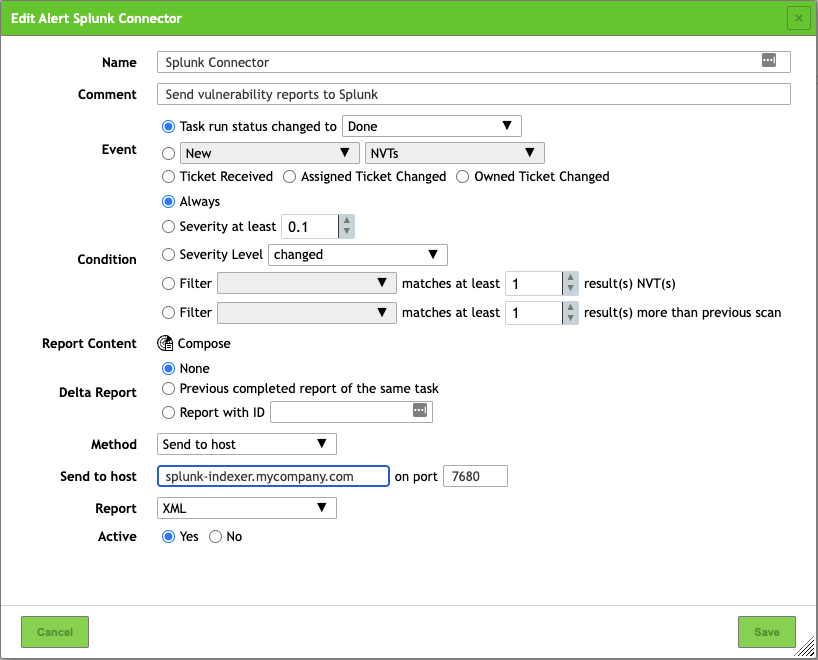The height and width of the screenshot is (660, 818).
Task: Click the Severity at least 0.1 field
Action: (310, 226)
